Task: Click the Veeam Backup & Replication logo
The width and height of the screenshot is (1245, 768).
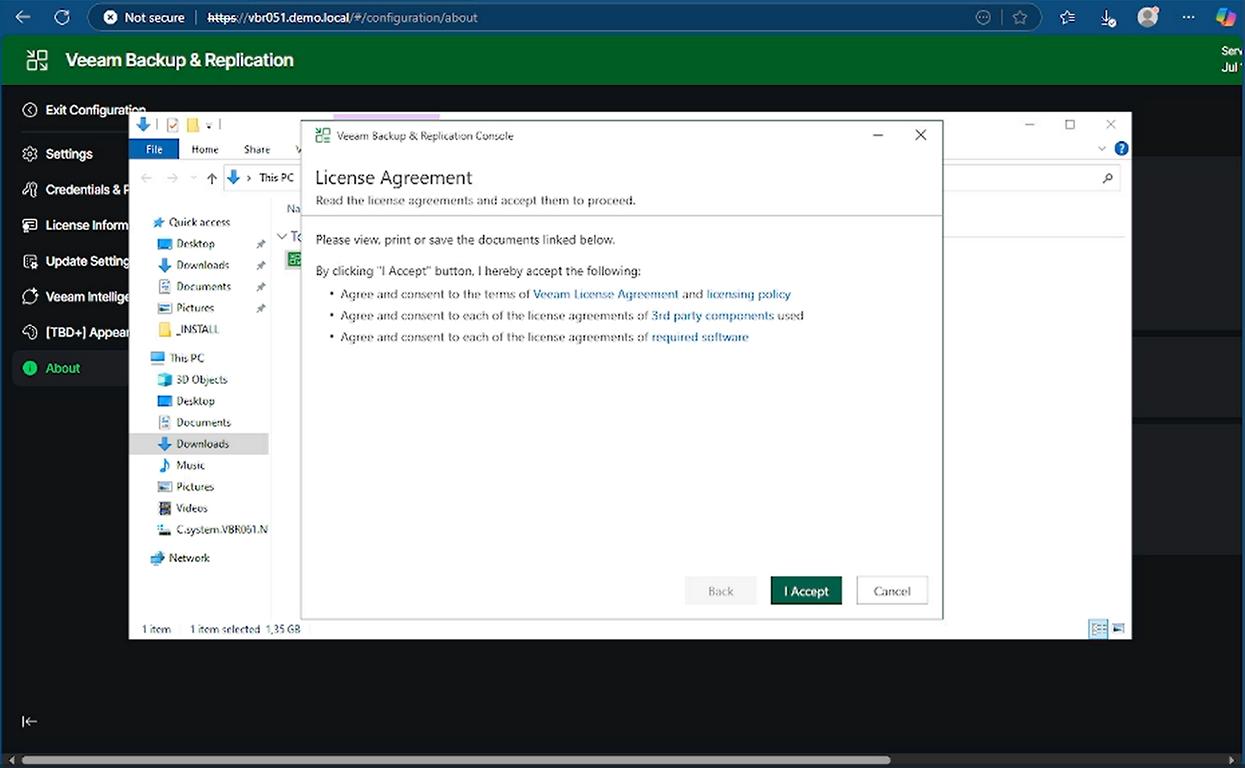Action: (x=37, y=60)
